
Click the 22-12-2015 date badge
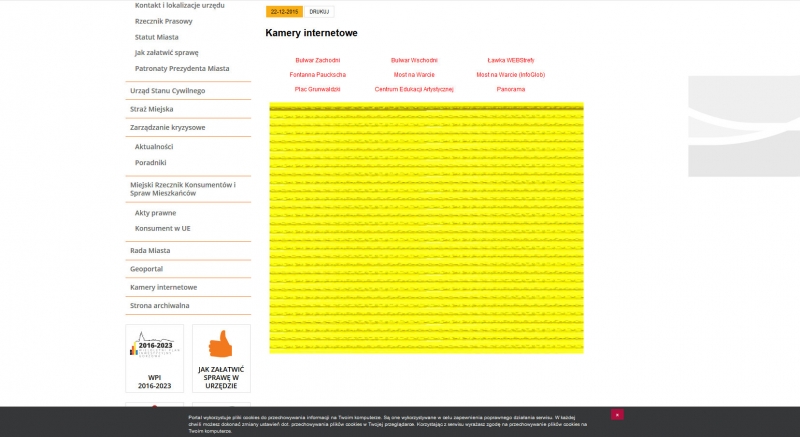284,12
